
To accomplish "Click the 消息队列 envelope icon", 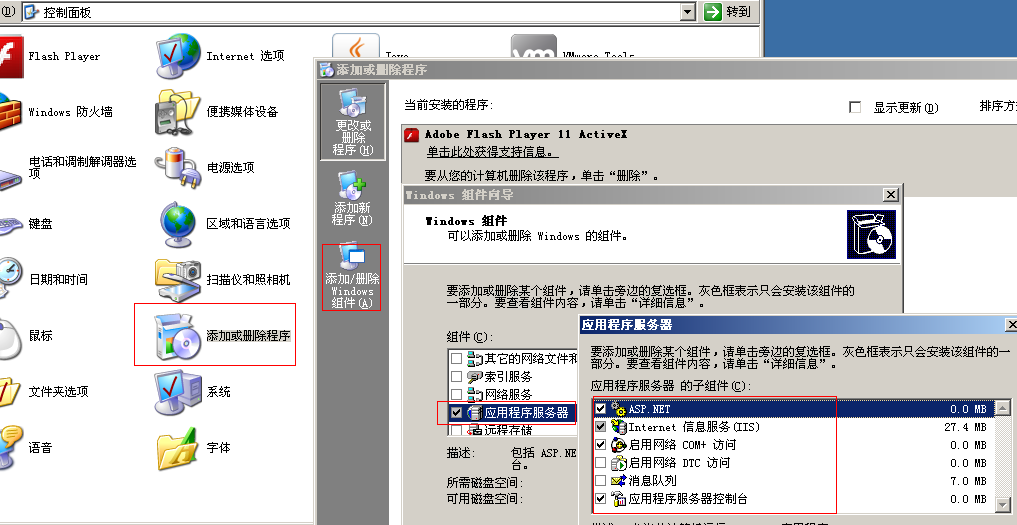I will tap(618, 481).
